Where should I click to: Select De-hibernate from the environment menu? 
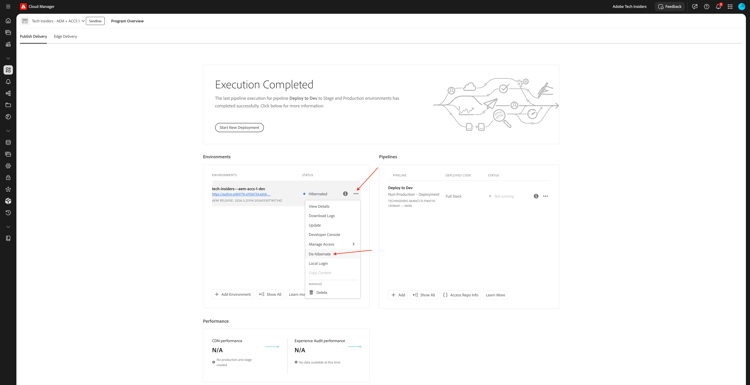[332, 254]
